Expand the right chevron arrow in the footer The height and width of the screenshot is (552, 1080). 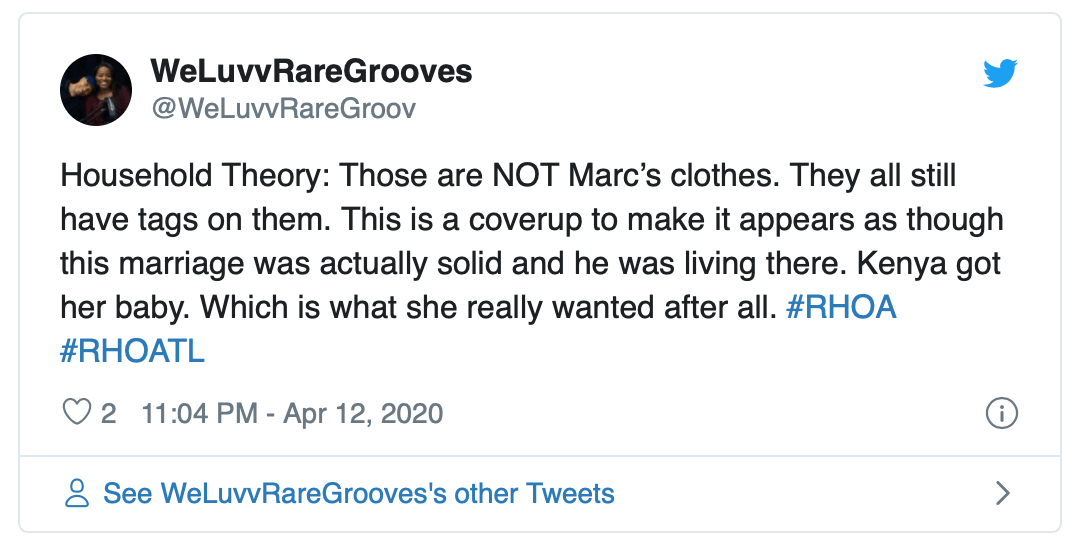1003,493
